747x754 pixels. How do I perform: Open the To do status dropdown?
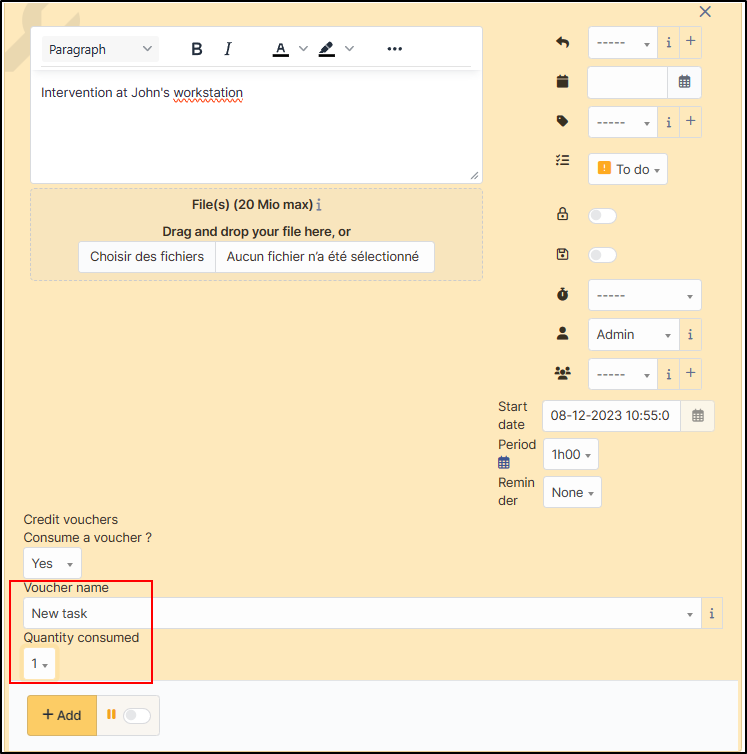coord(628,170)
